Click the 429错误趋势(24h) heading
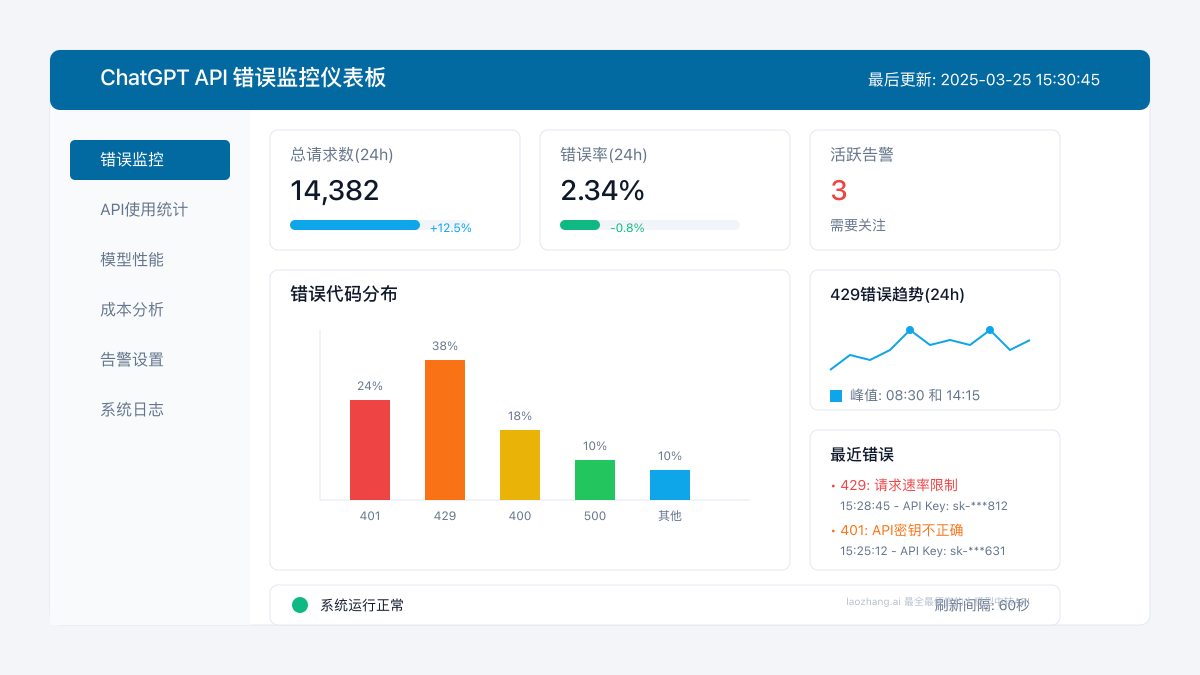The width and height of the screenshot is (1200, 675). pos(897,294)
